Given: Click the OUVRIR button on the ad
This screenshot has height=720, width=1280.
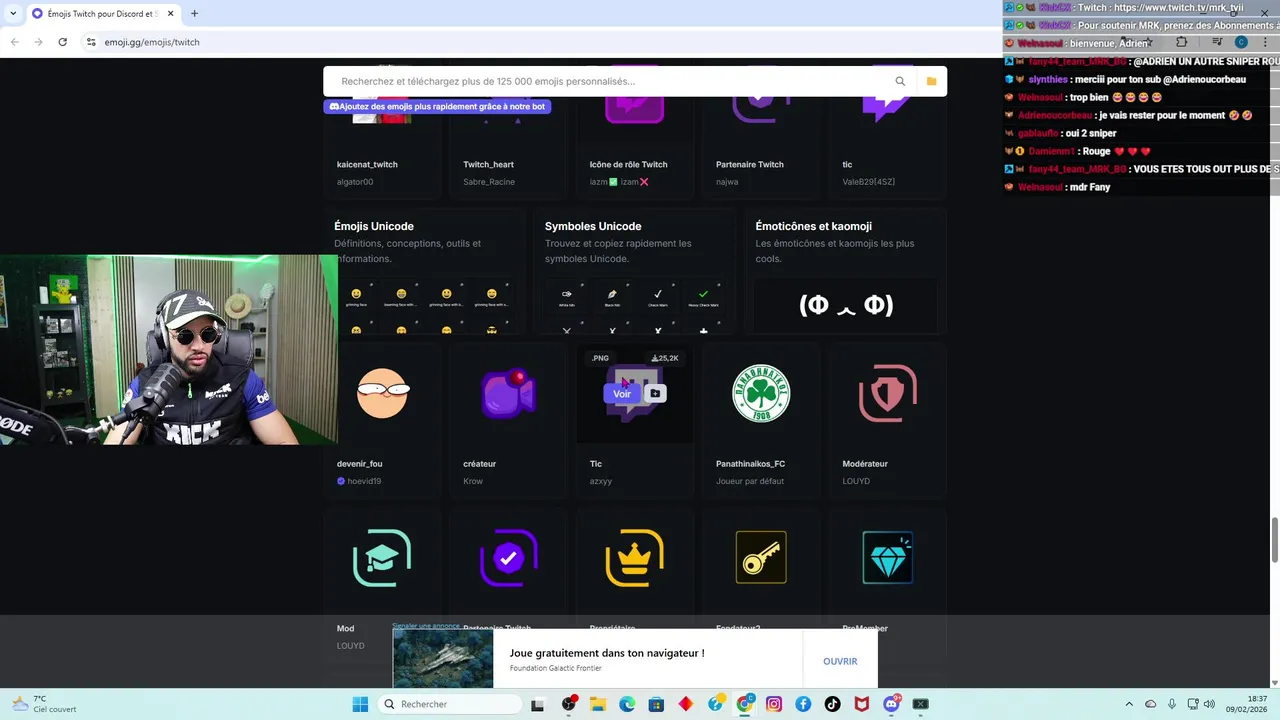Looking at the screenshot, I should coord(840,661).
